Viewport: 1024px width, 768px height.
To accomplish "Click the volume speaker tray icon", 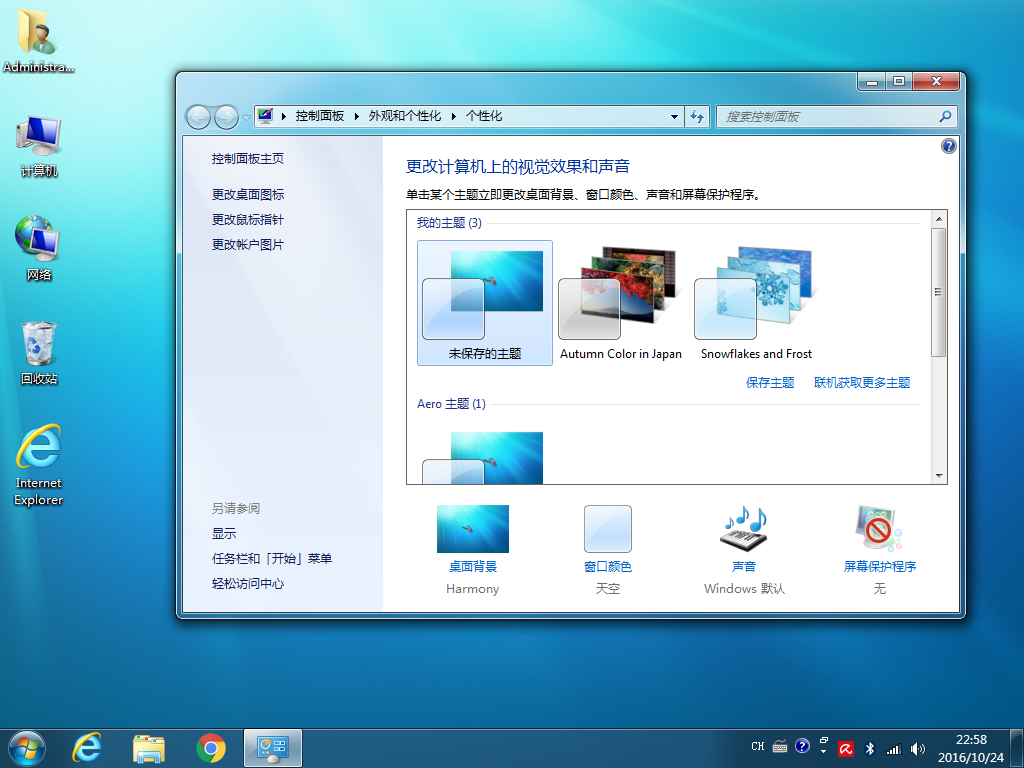I will click(x=917, y=749).
